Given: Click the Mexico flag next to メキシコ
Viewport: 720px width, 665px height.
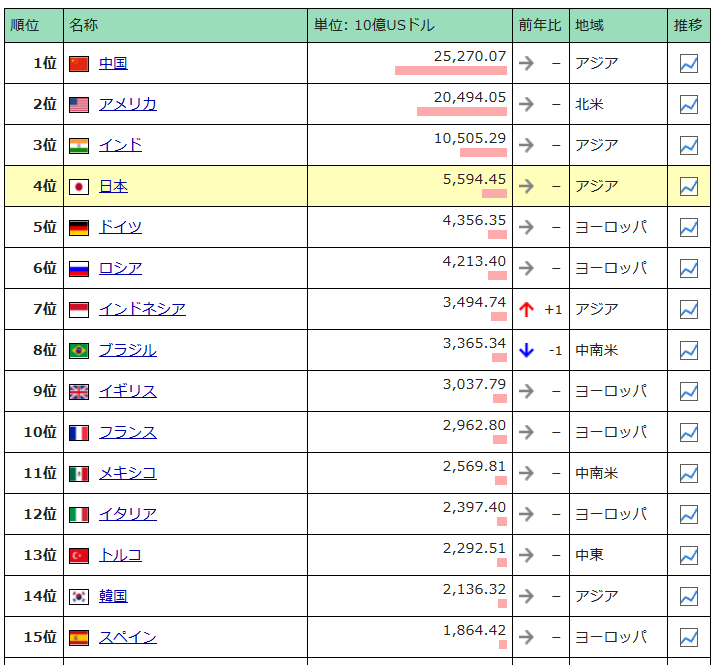Looking at the screenshot, I should [79, 474].
